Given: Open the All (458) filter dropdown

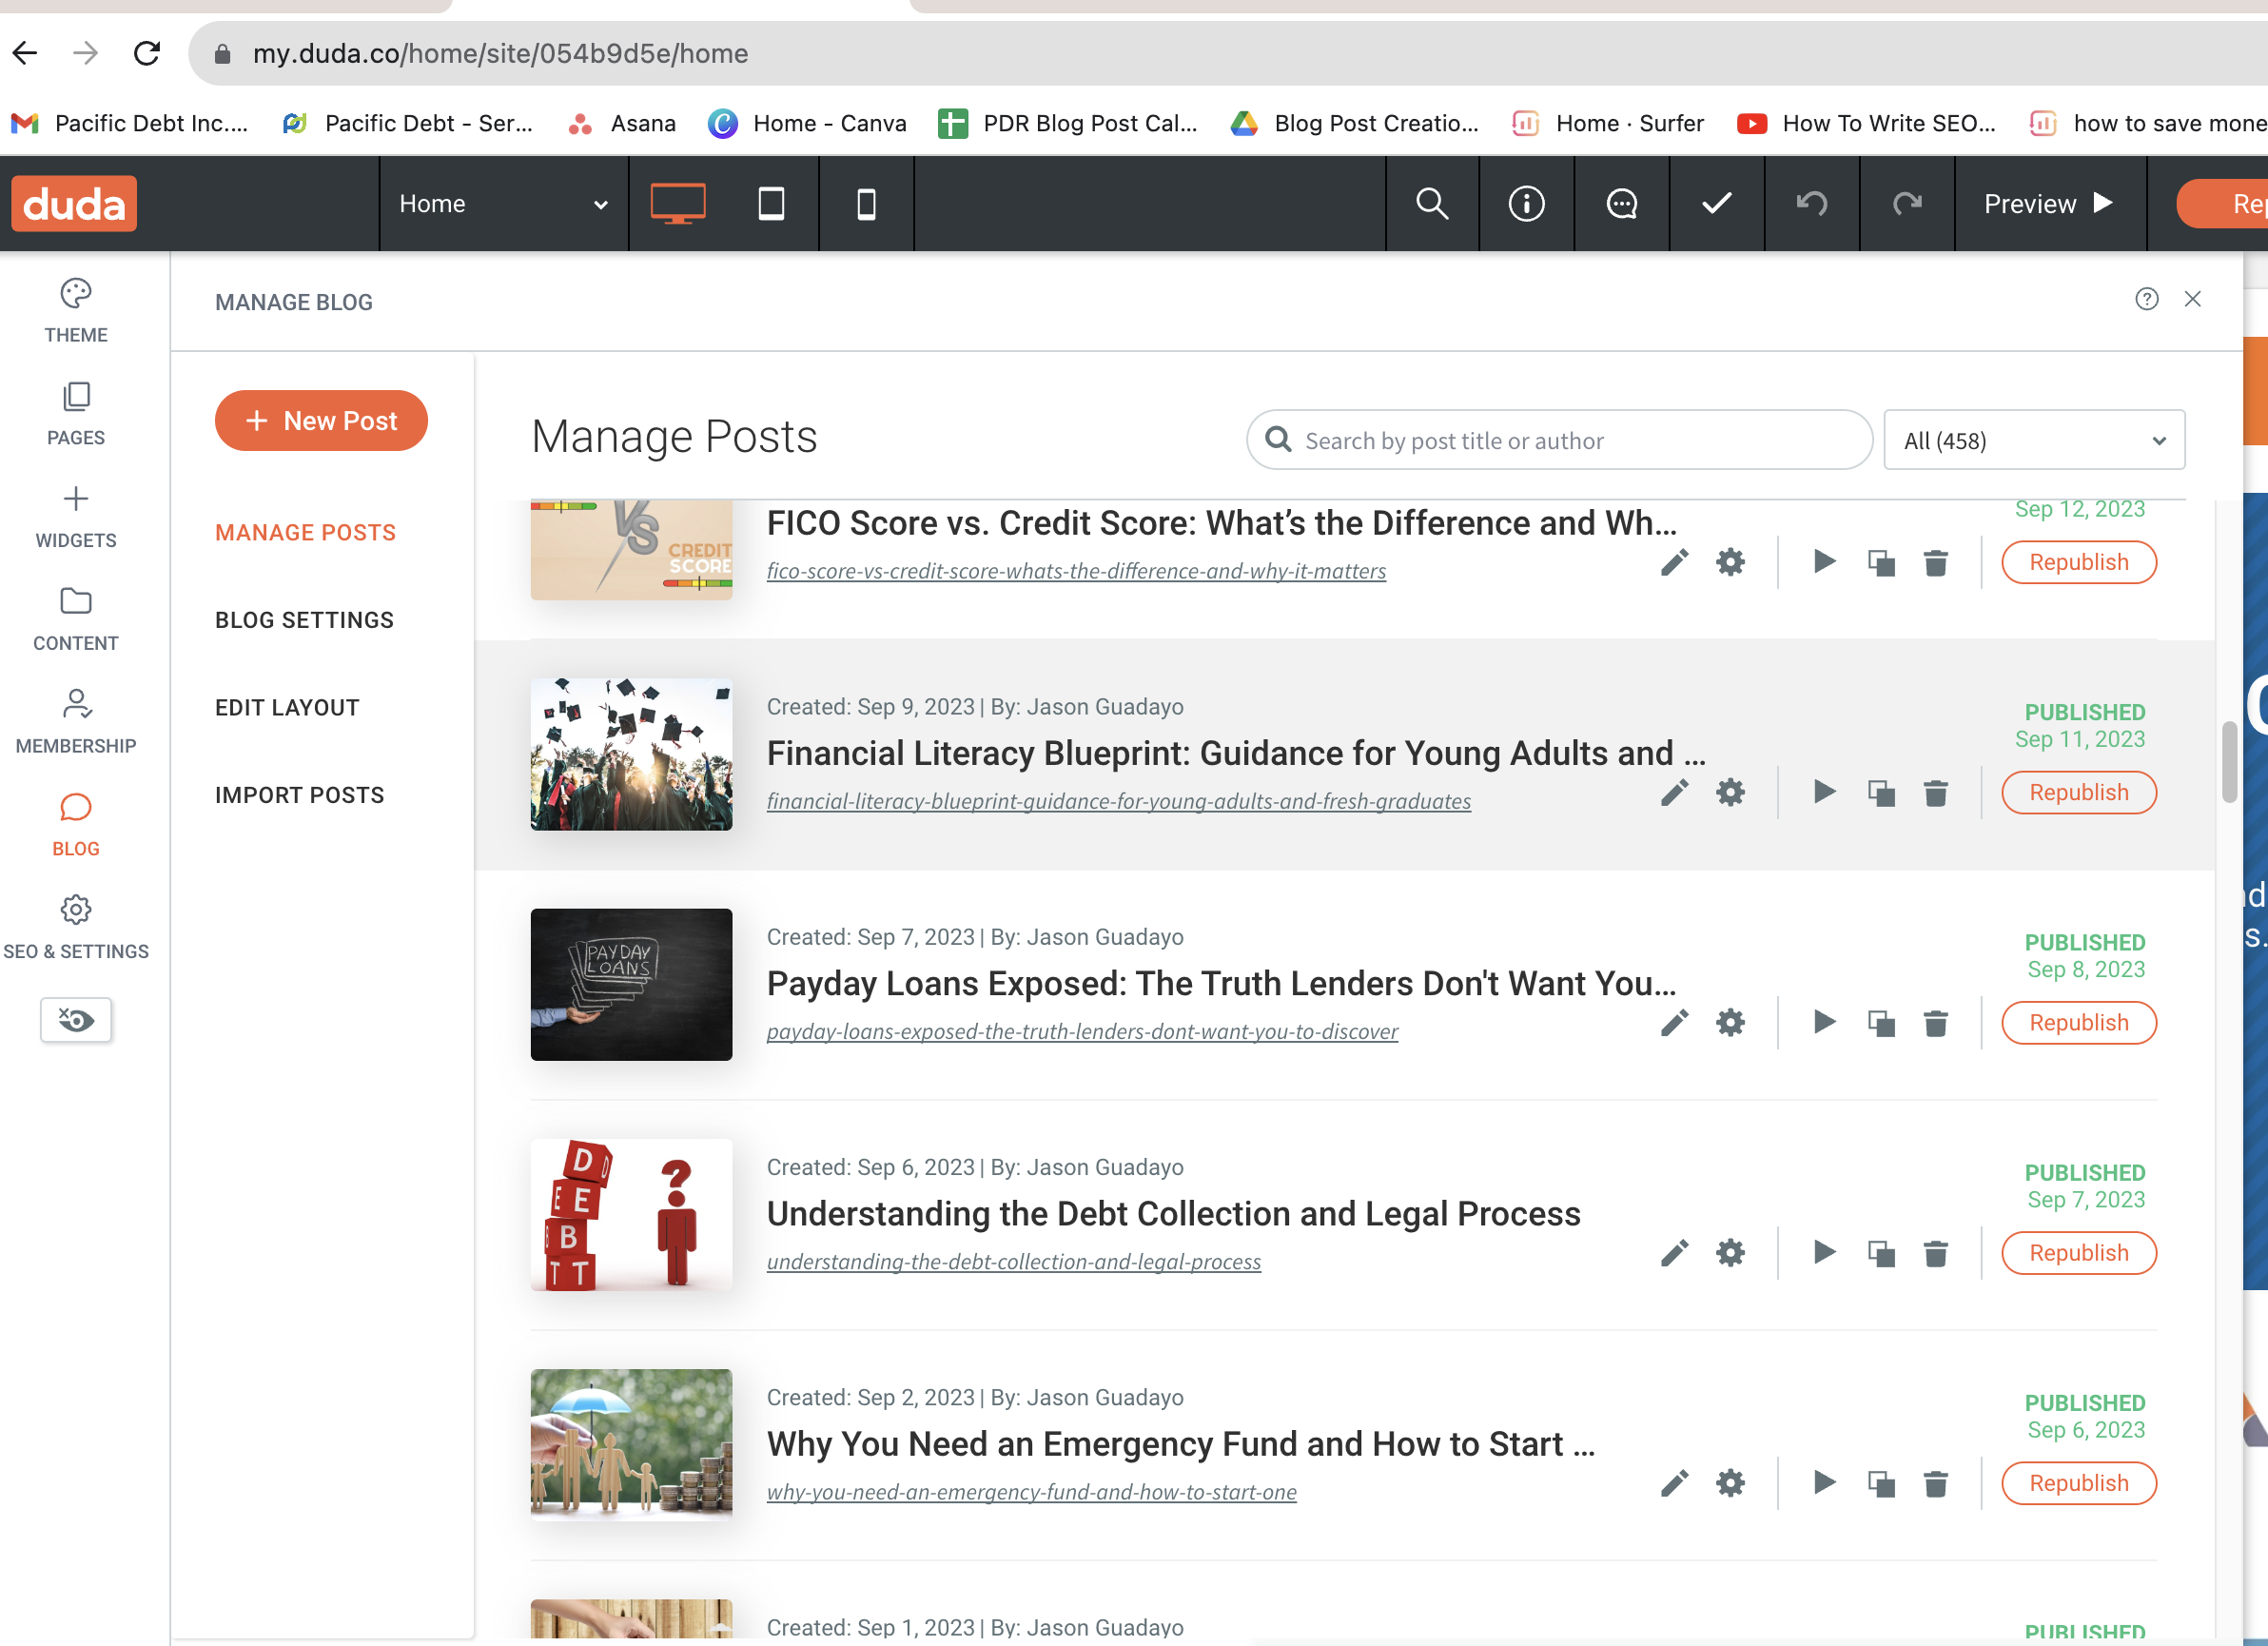Looking at the screenshot, I should coord(2033,440).
